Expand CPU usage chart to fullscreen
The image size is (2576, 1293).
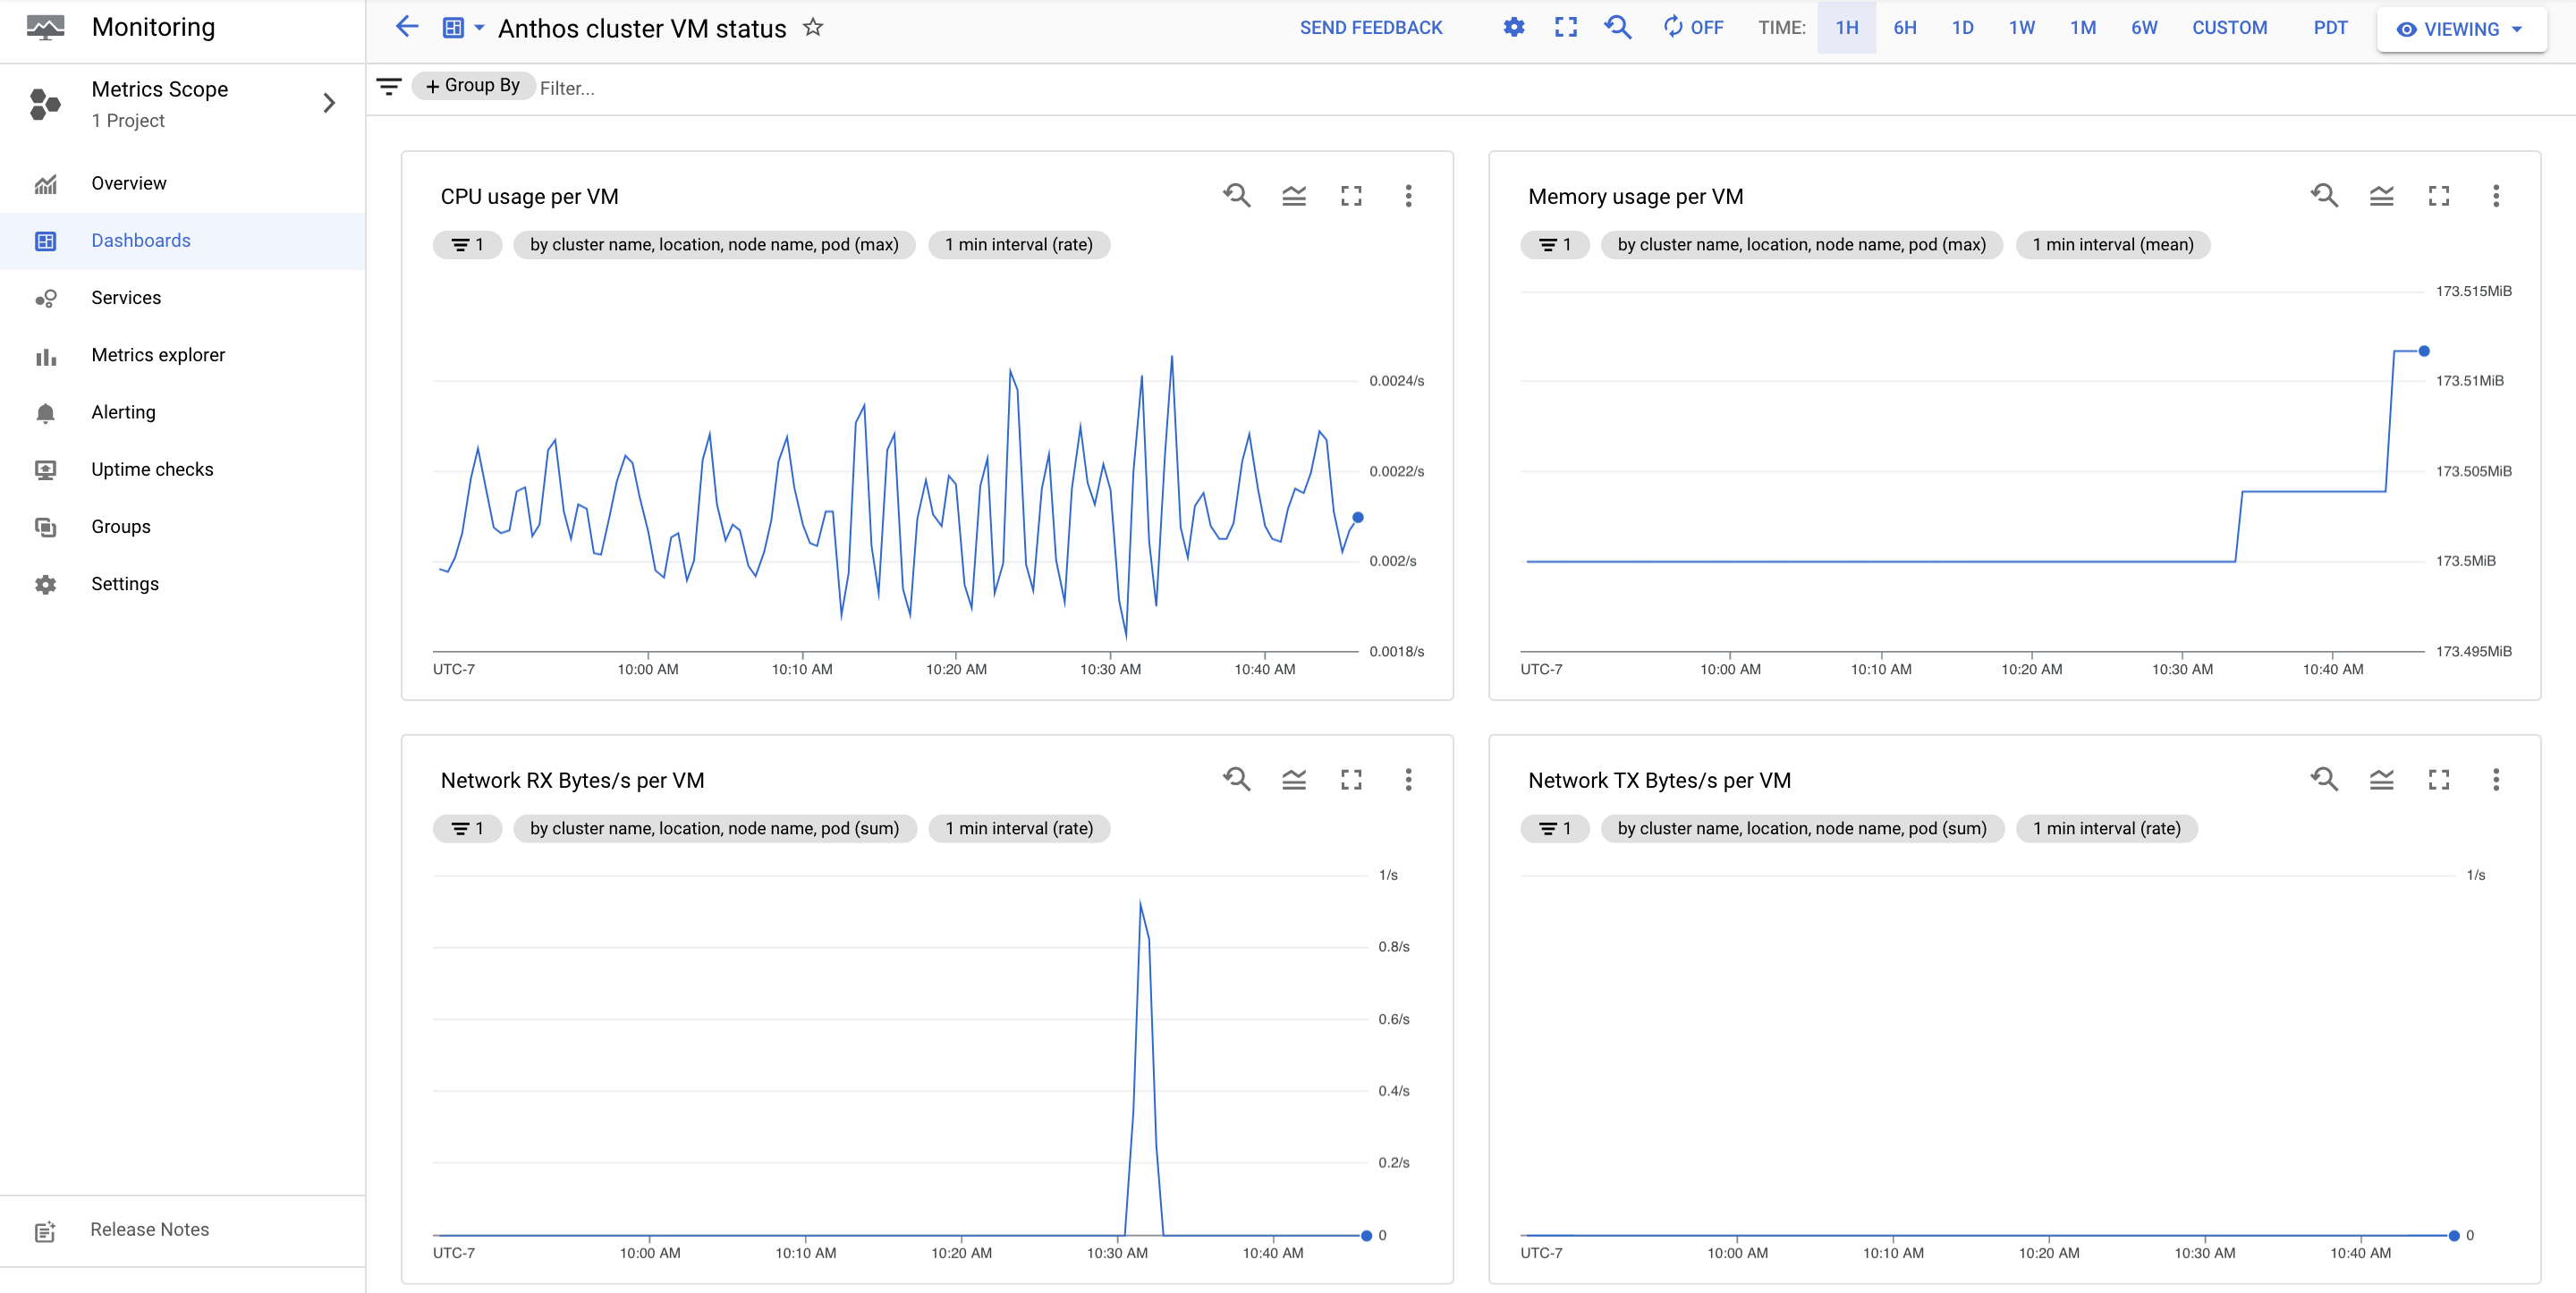click(x=1351, y=196)
